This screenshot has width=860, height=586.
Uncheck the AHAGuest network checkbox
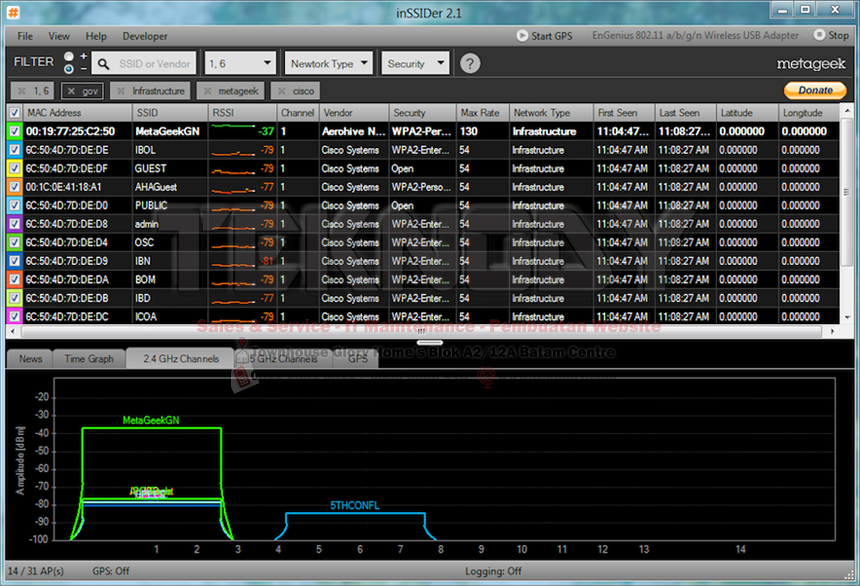[14, 187]
